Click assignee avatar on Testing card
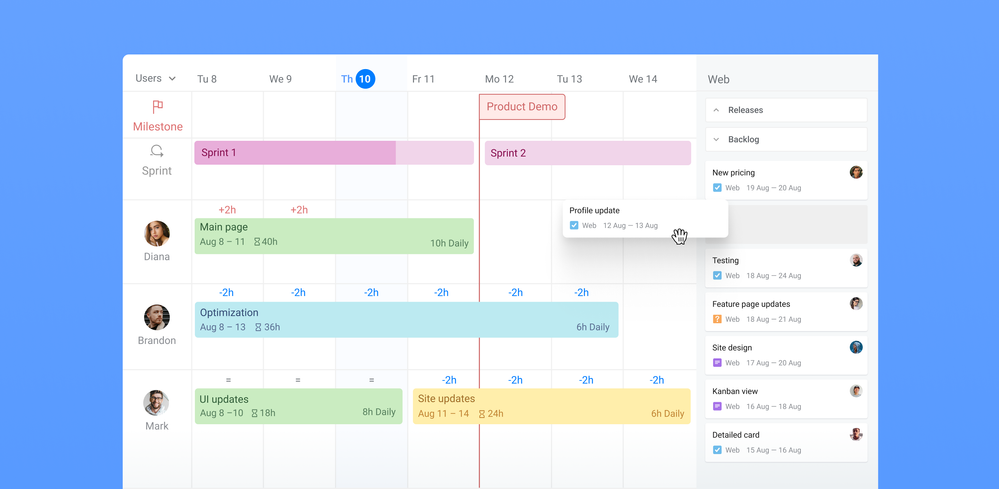The image size is (999, 489). pos(856,260)
